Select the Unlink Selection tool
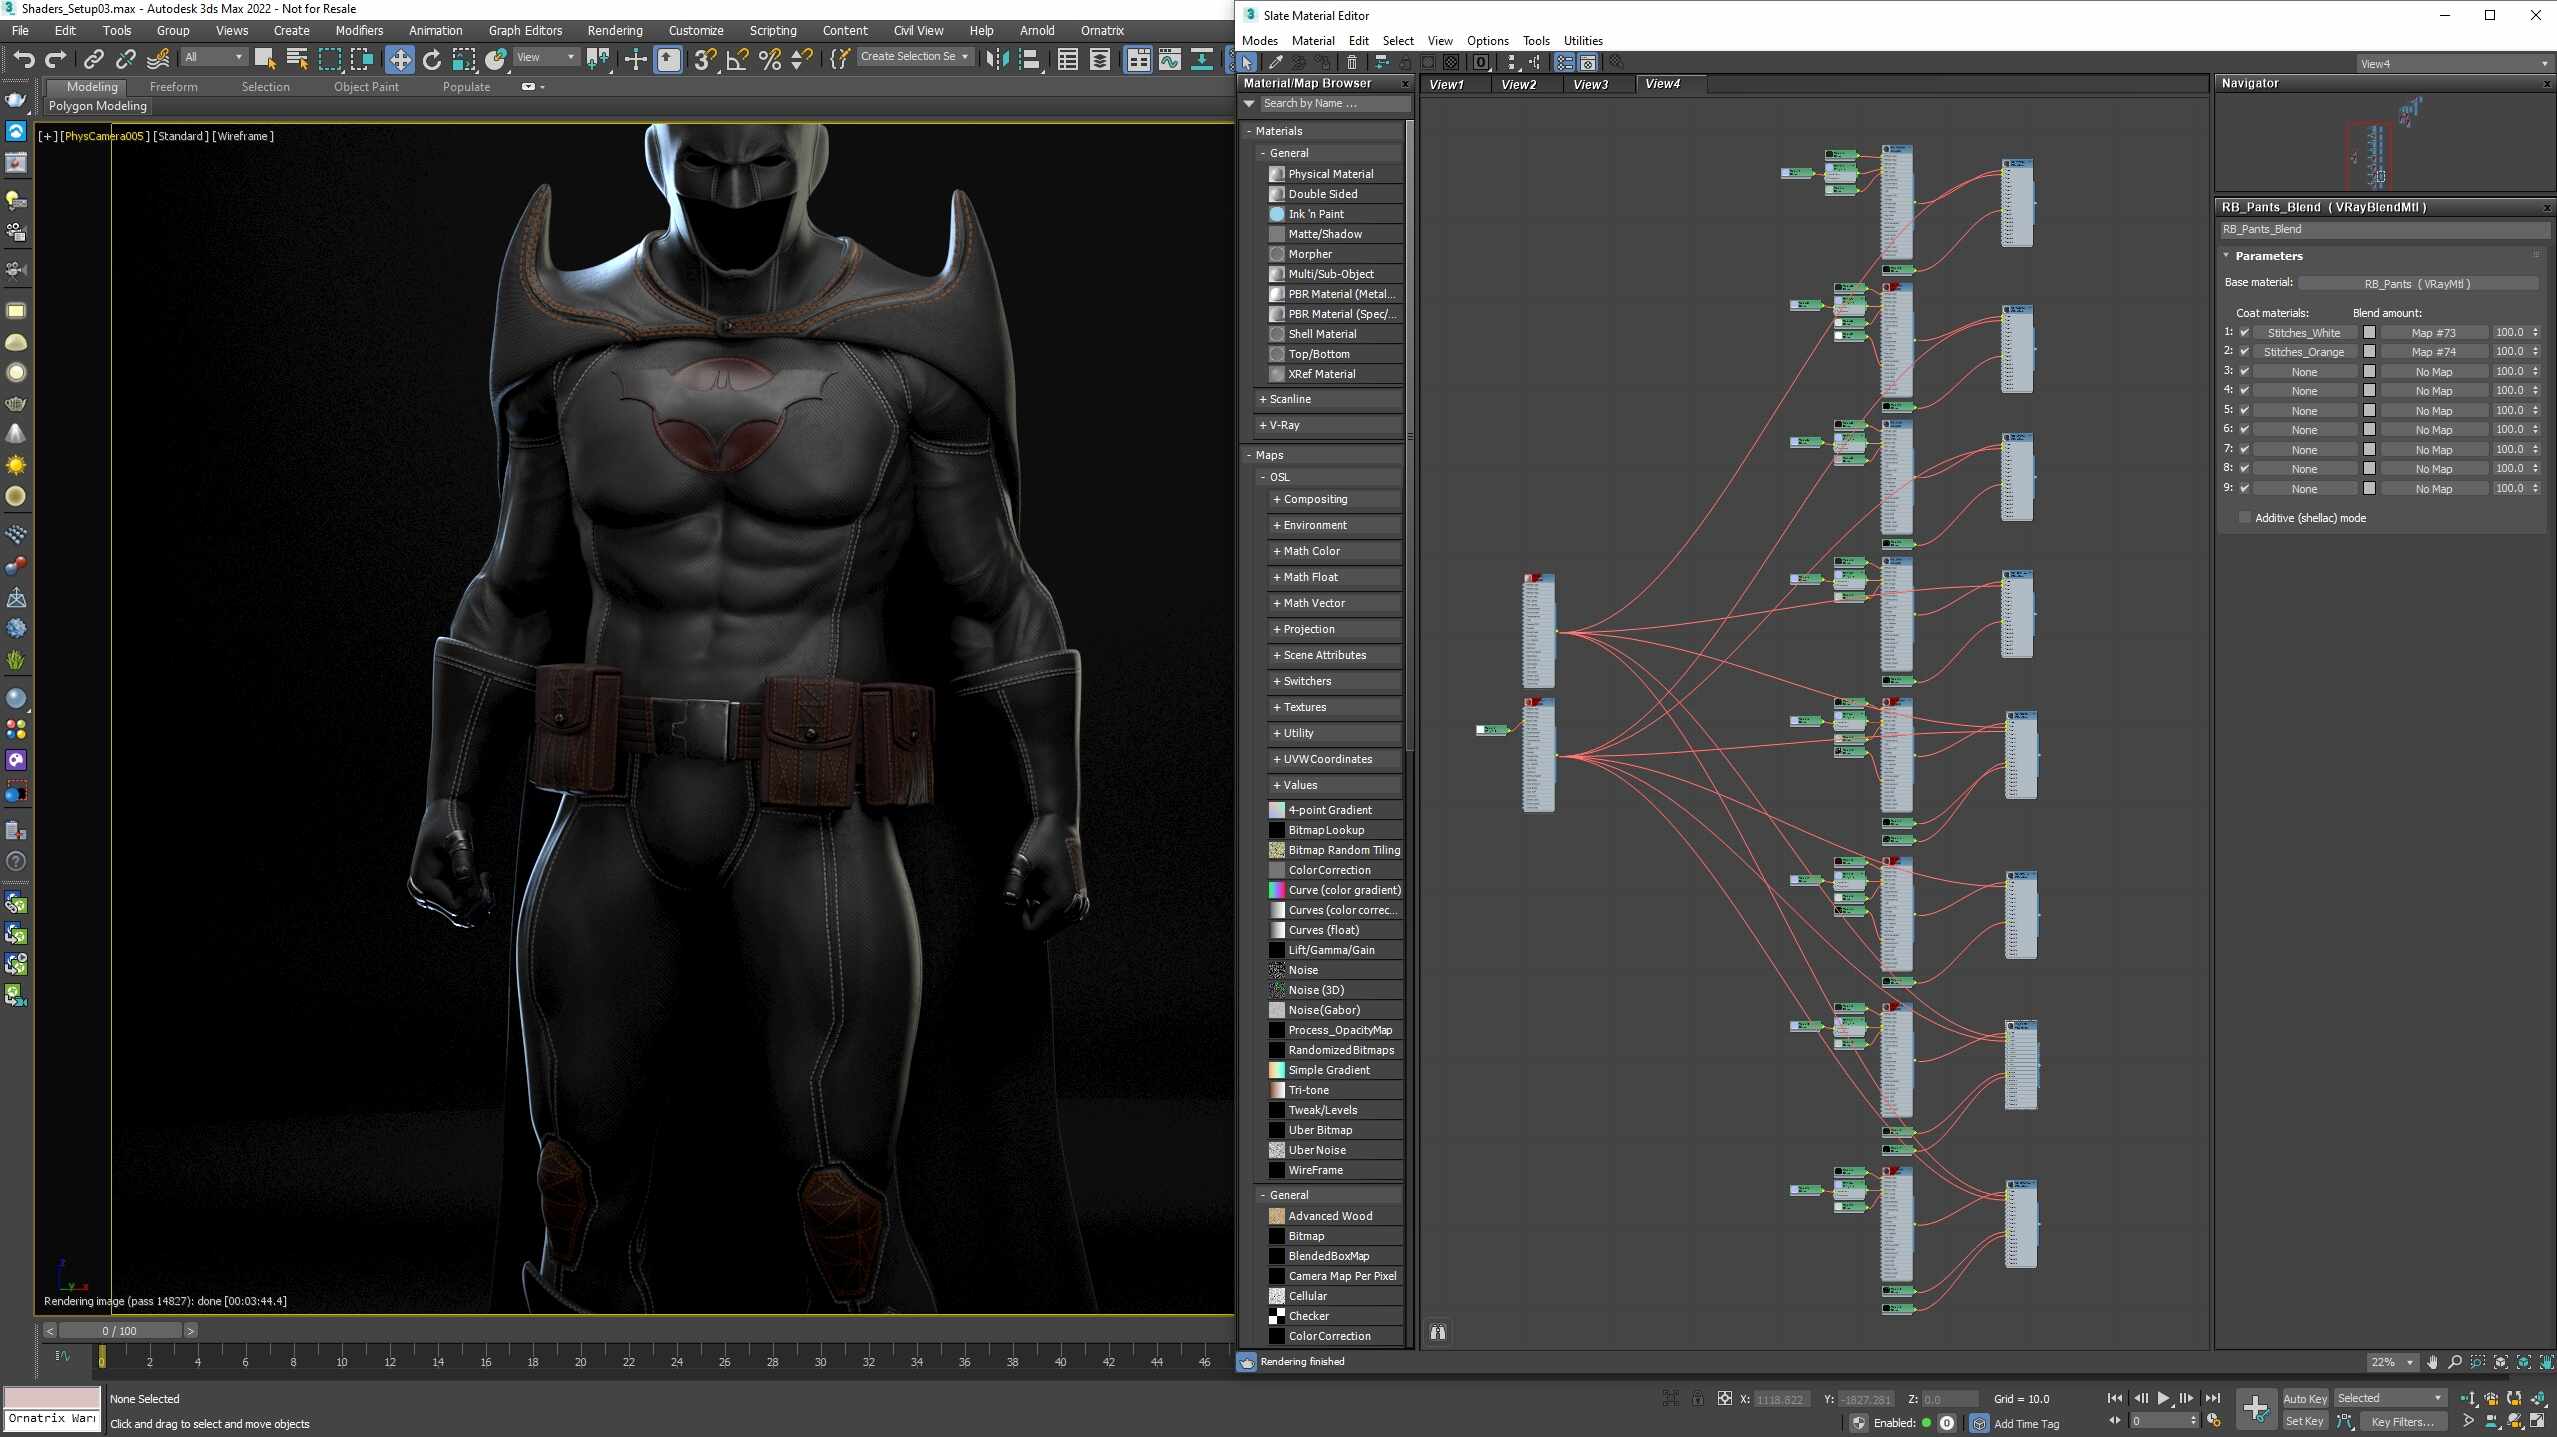This screenshot has width=2557, height=1437. 125,59
